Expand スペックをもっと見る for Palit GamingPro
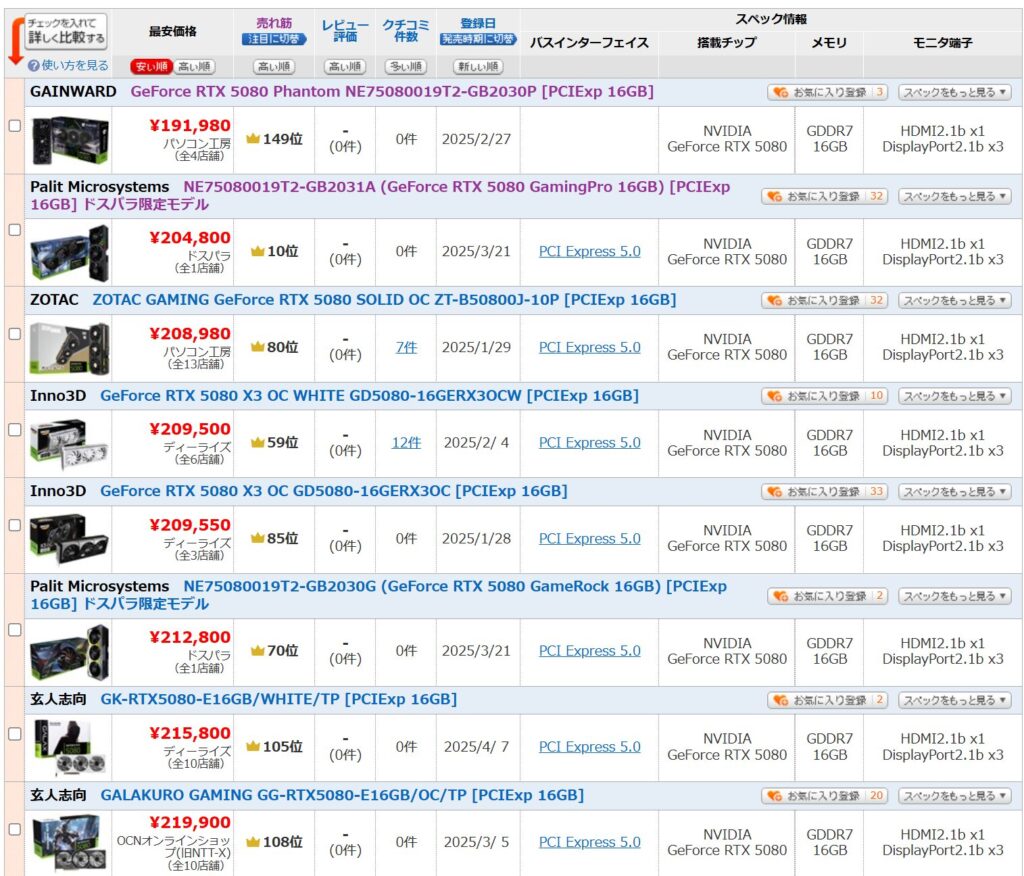 (x=954, y=196)
